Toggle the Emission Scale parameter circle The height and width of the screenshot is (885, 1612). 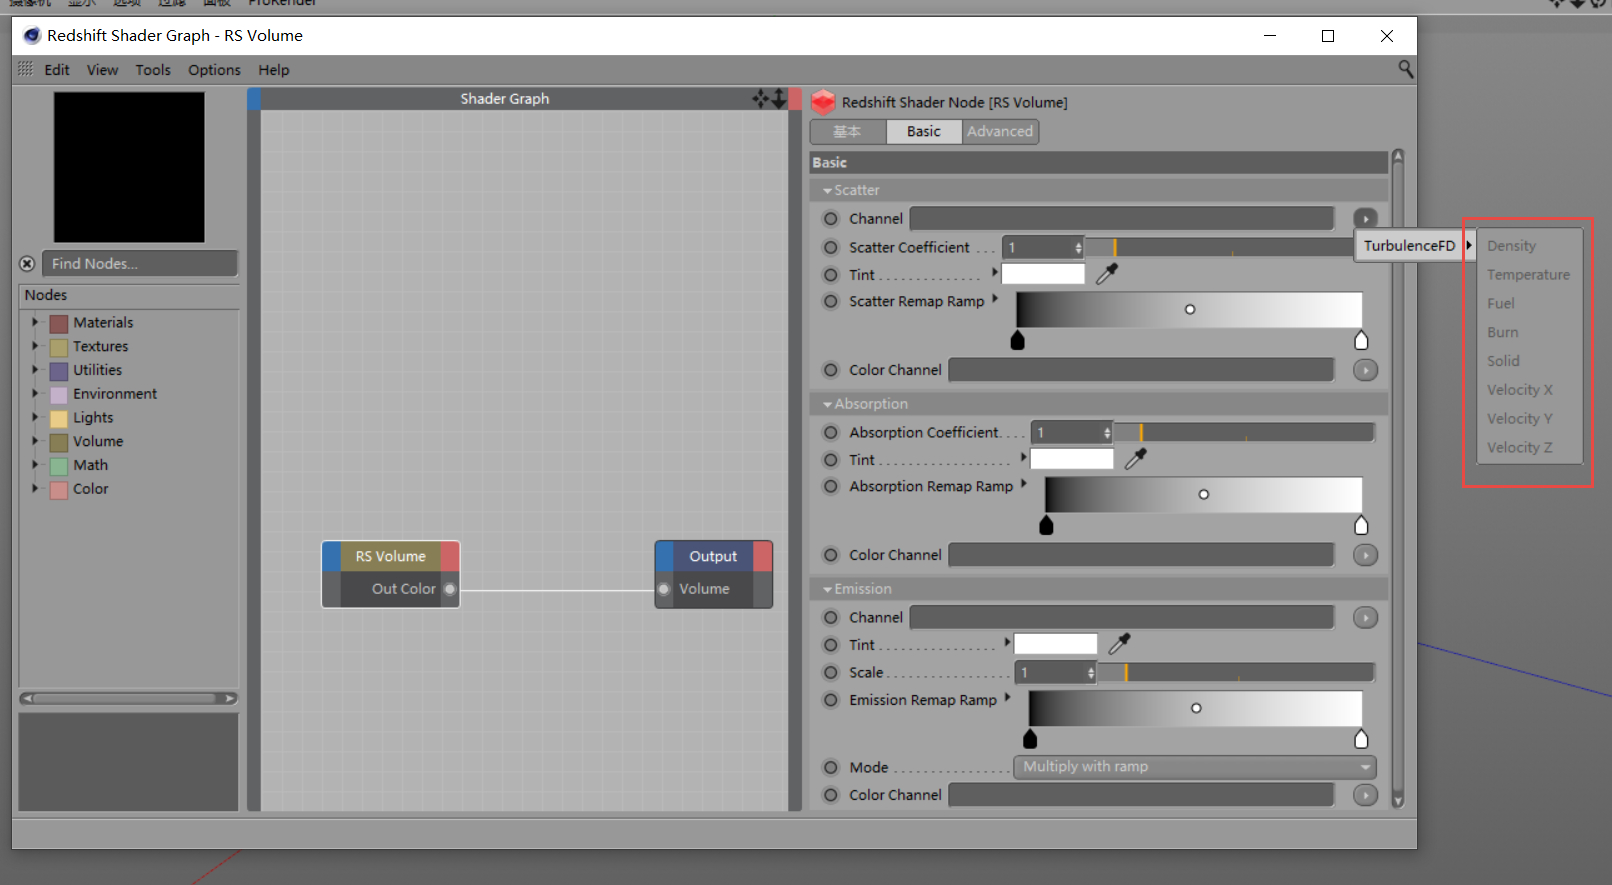[831, 672]
